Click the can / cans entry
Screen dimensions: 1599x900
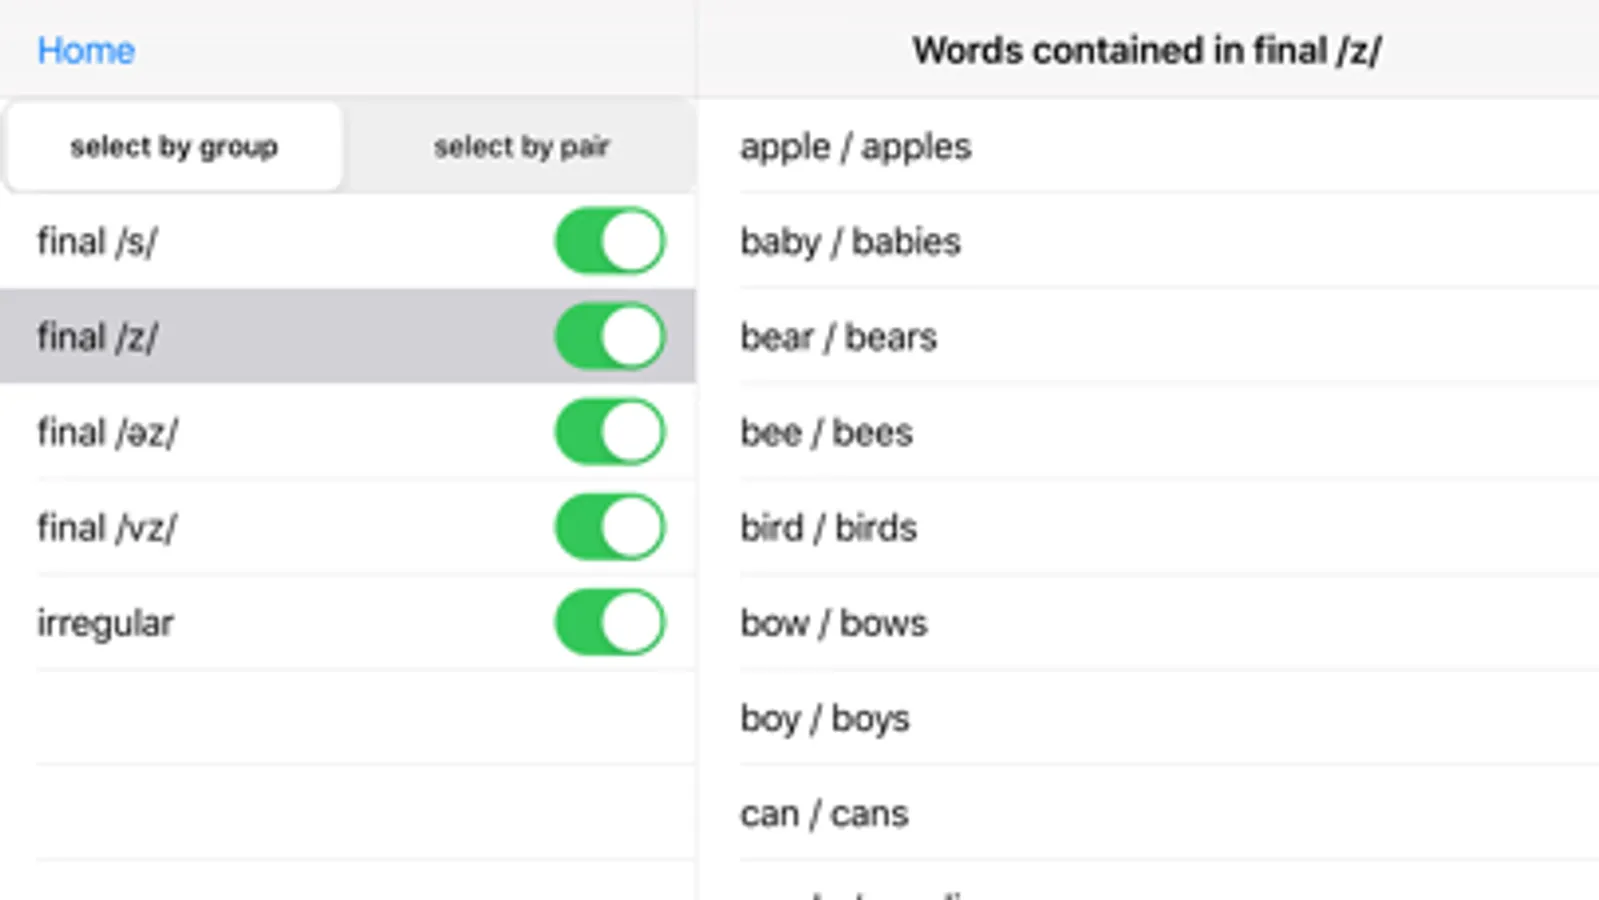click(824, 813)
